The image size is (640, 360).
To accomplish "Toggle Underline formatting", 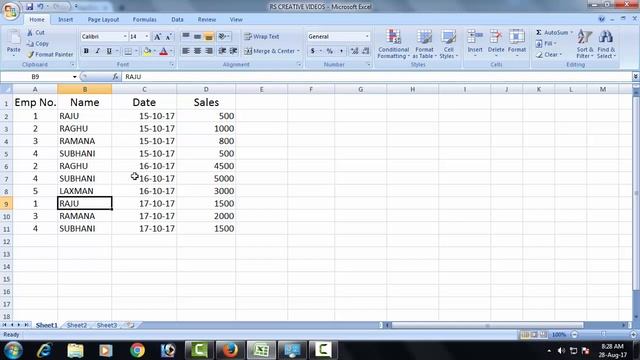I will click(109, 51).
